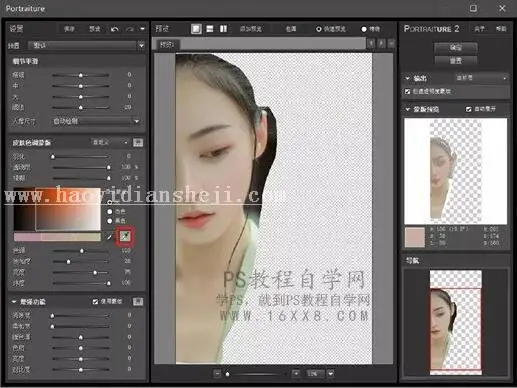Open the output new layer drop-down
This screenshot has height=388, width=517.
[481, 78]
